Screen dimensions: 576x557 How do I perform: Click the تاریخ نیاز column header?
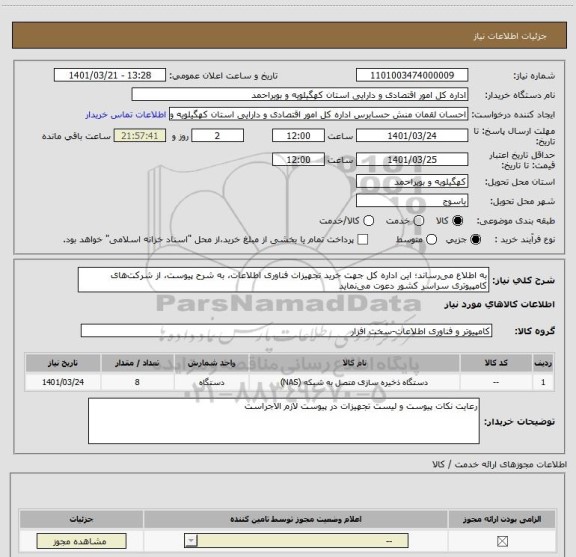tap(63, 363)
